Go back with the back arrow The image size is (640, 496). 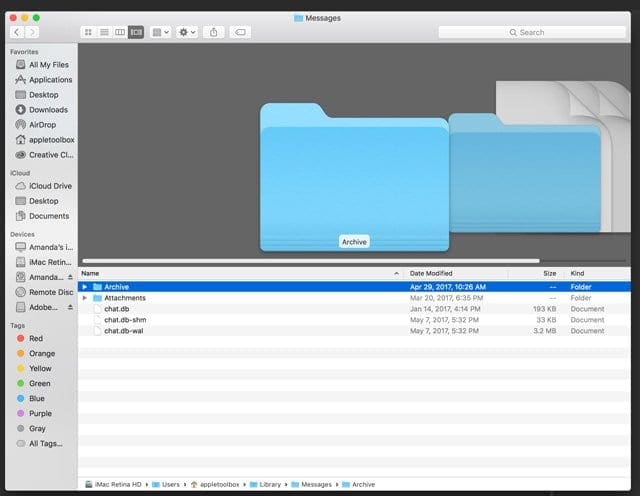click(17, 32)
